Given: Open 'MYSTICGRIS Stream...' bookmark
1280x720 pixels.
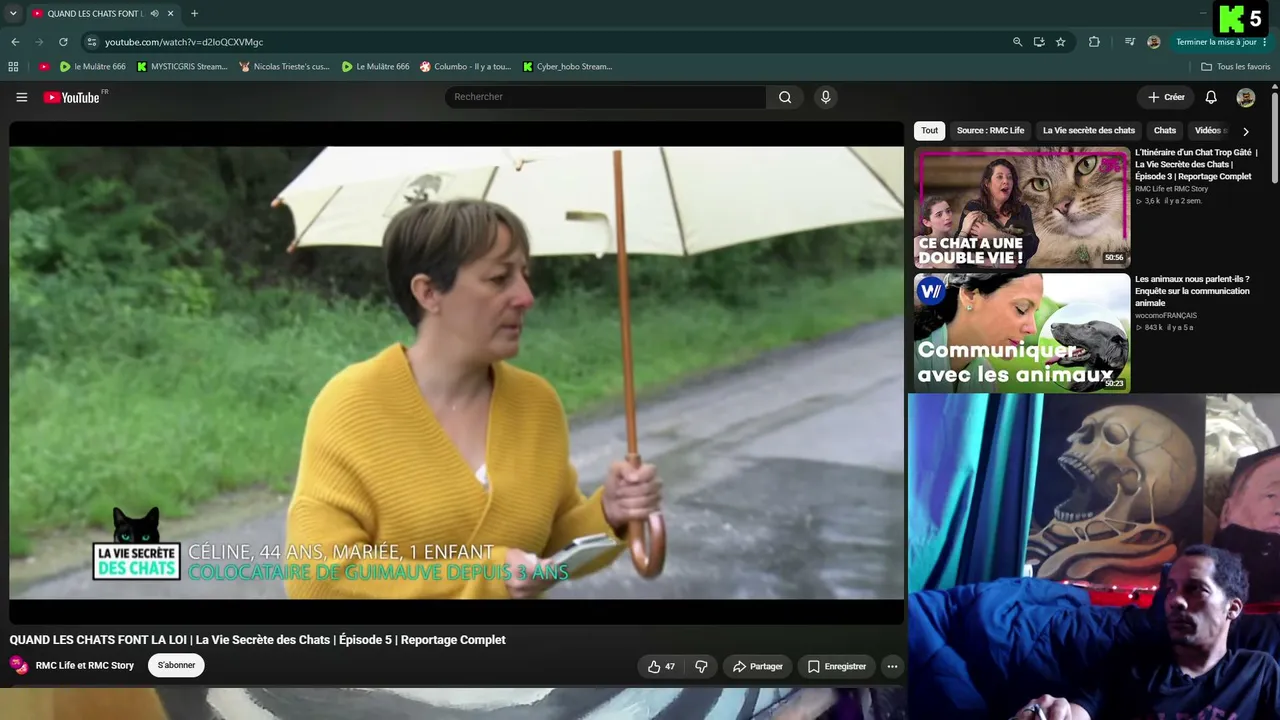Looking at the screenshot, I should [x=182, y=67].
